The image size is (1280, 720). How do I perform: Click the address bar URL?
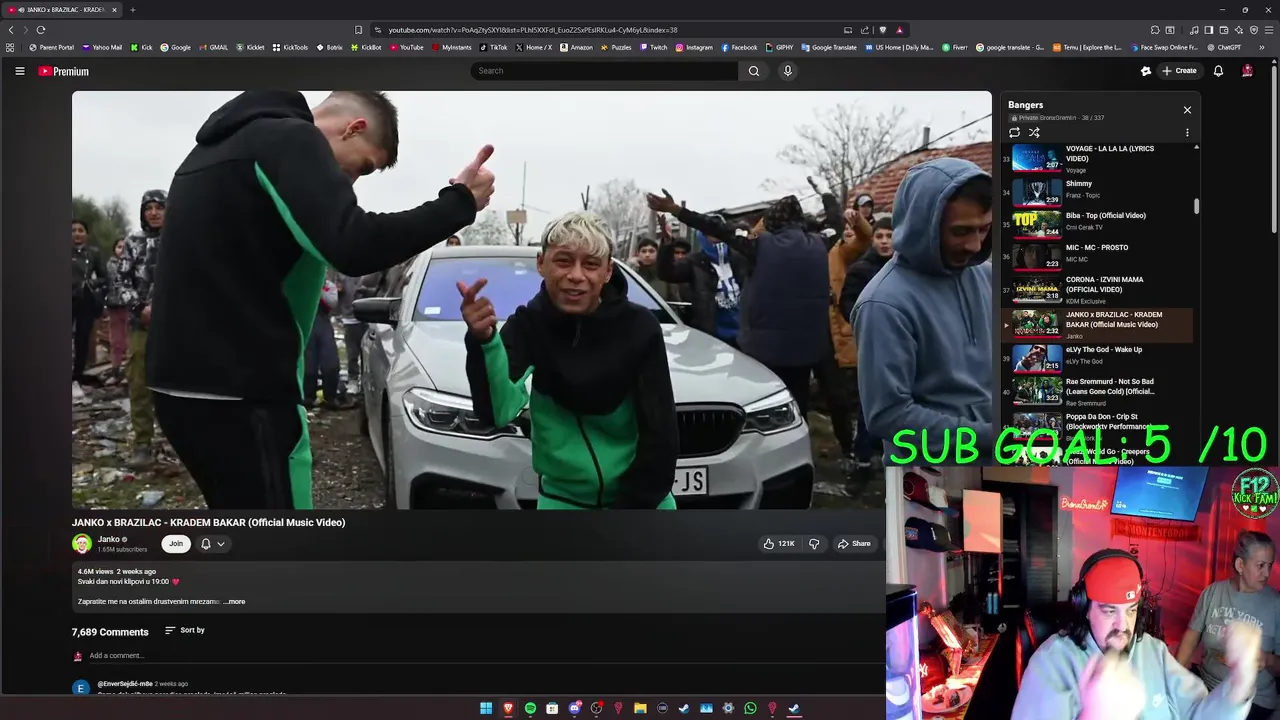[x=533, y=30]
